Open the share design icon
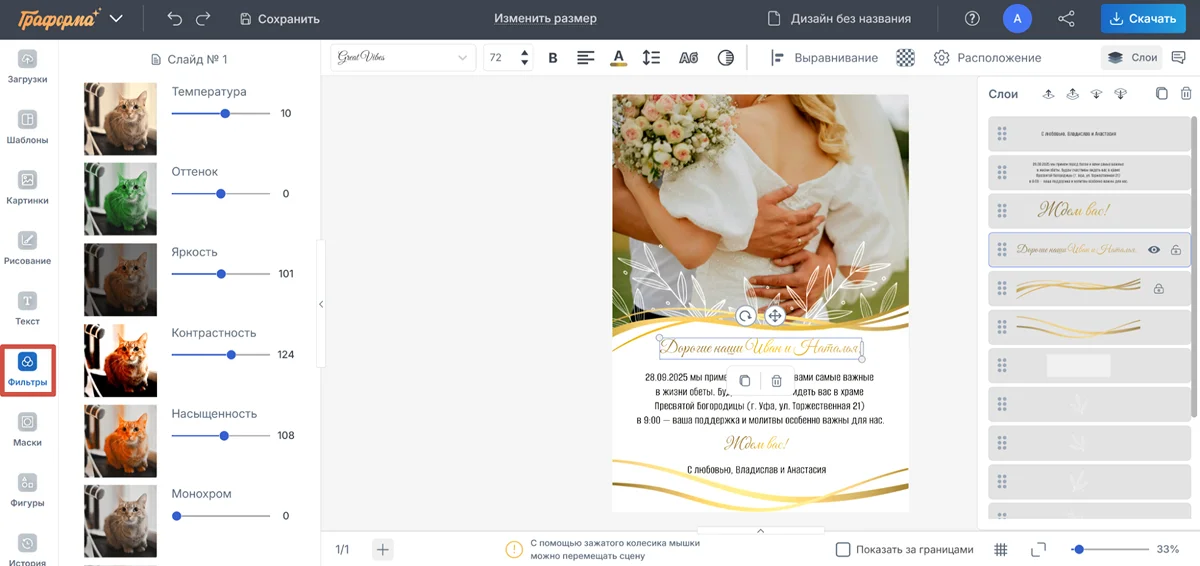The width and height of the screenshot is (1200, 566). coord(1066,18)
